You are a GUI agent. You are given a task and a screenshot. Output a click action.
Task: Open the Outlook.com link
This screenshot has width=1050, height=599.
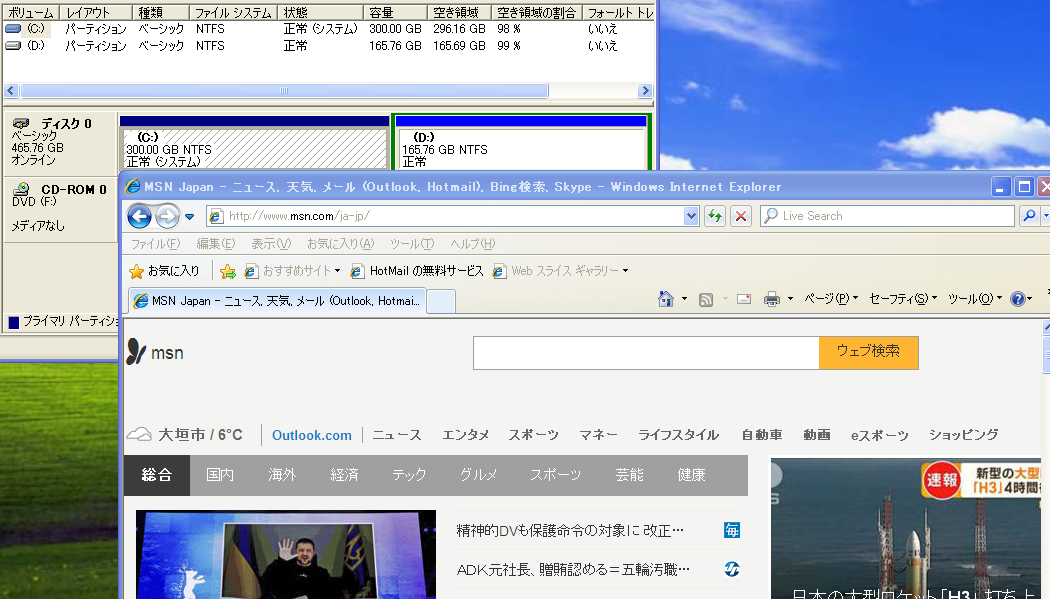pyautogui.click(x=311, y=435)
